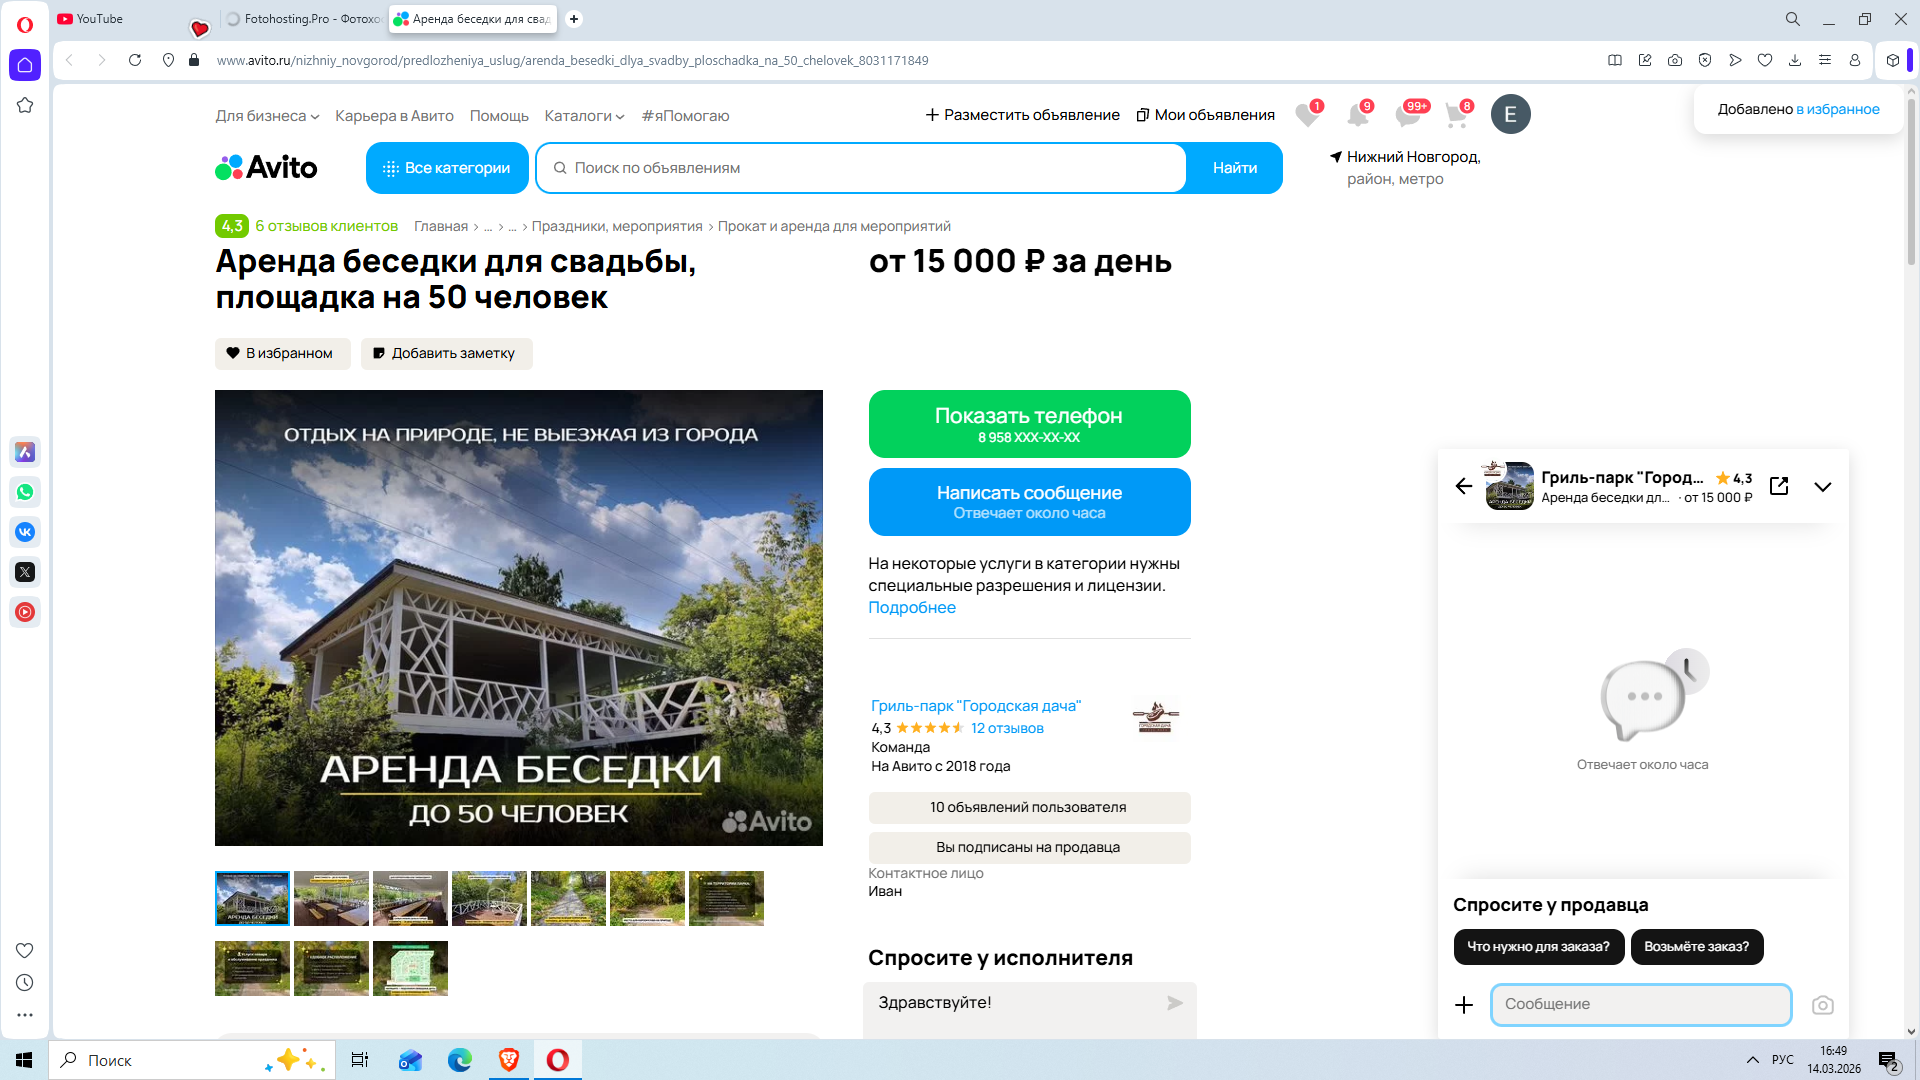
Task: Open the notifications bell icon
Action: (1357, 115)
